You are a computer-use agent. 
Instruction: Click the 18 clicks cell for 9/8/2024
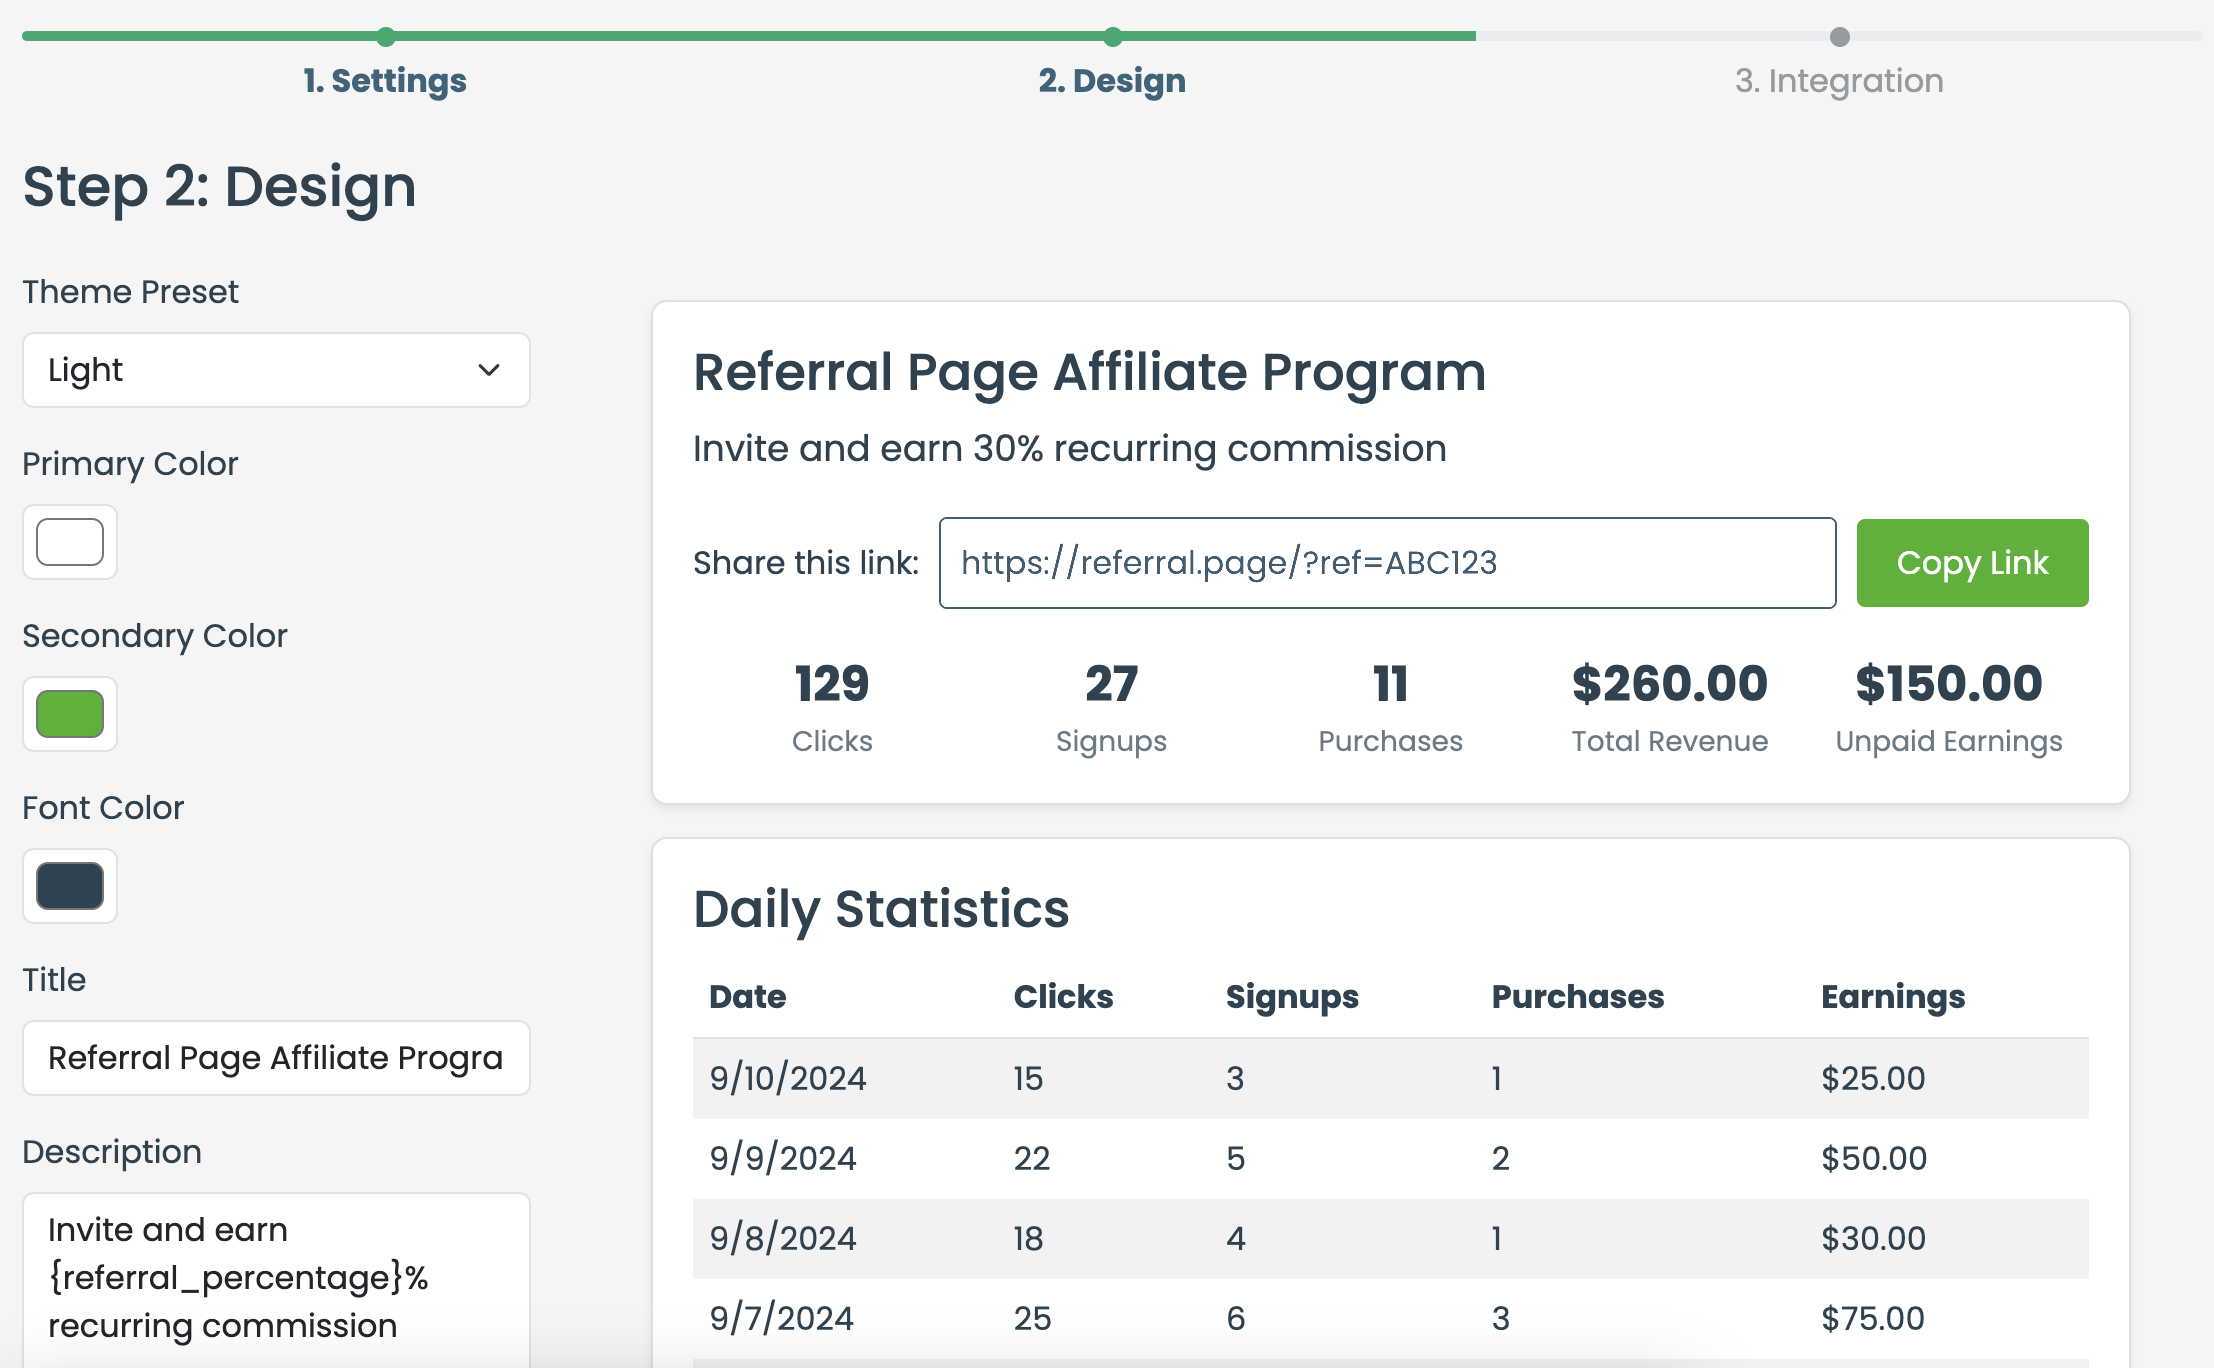point(1029,1239)
